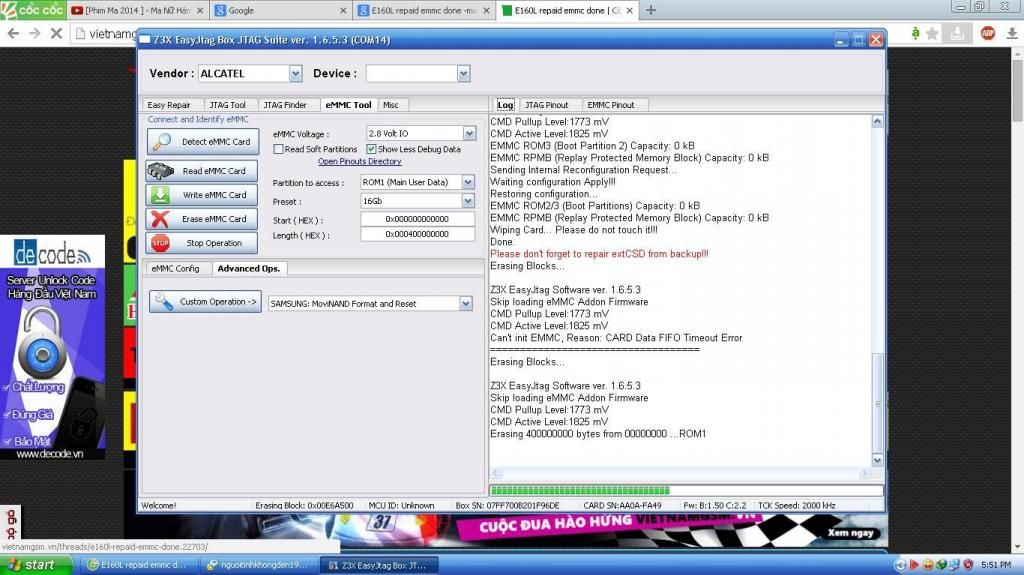
Task: Select the Advanced Ops. tab
Action: point(248,268)
